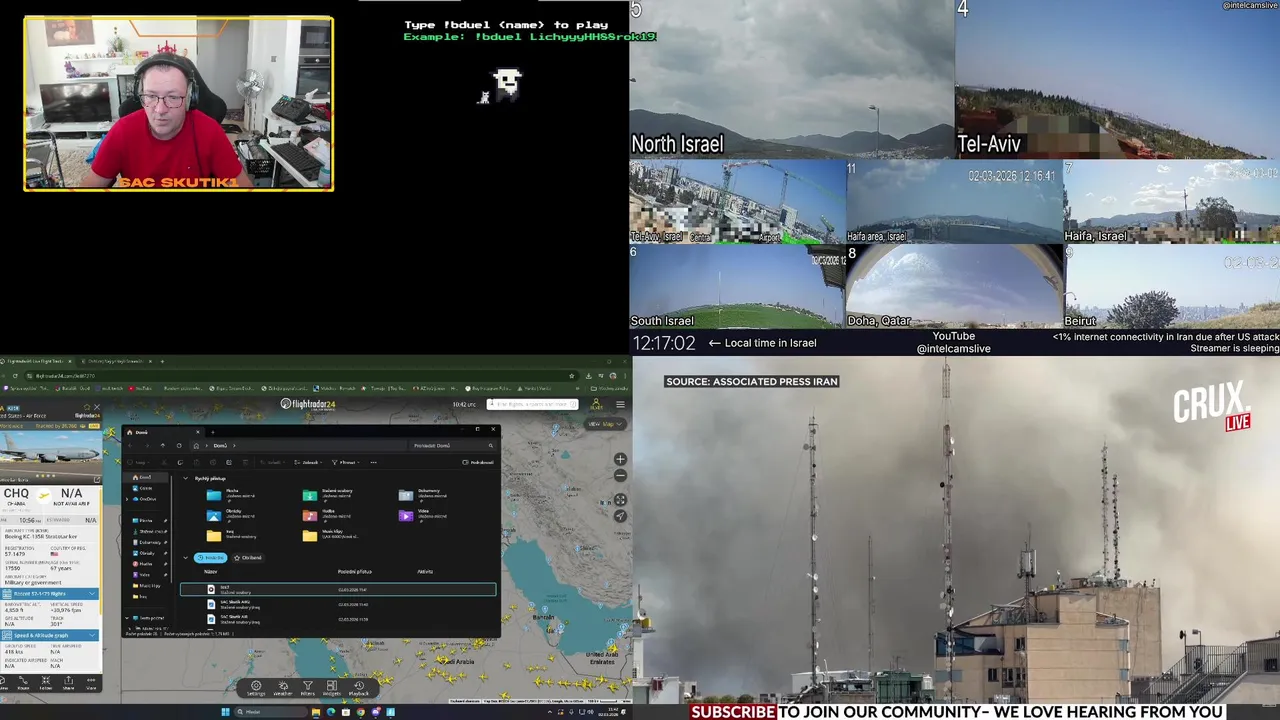Center map on my location arrow icon
1280x720 pixels.
click(620, 516)
